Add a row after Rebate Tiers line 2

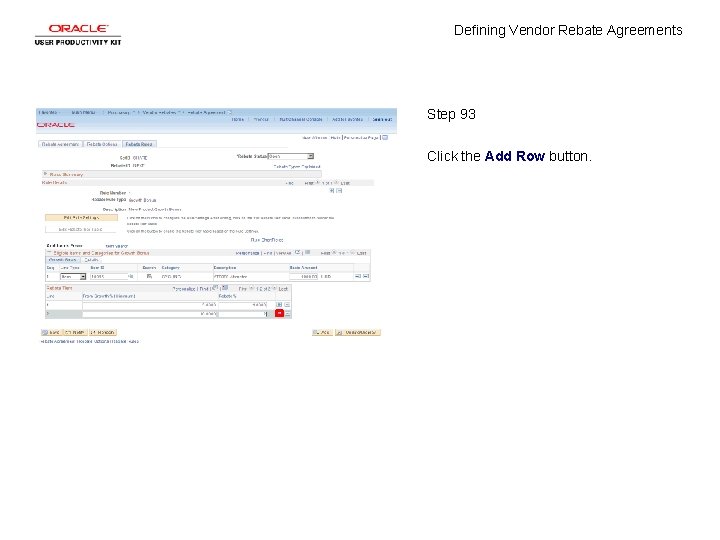279,313
